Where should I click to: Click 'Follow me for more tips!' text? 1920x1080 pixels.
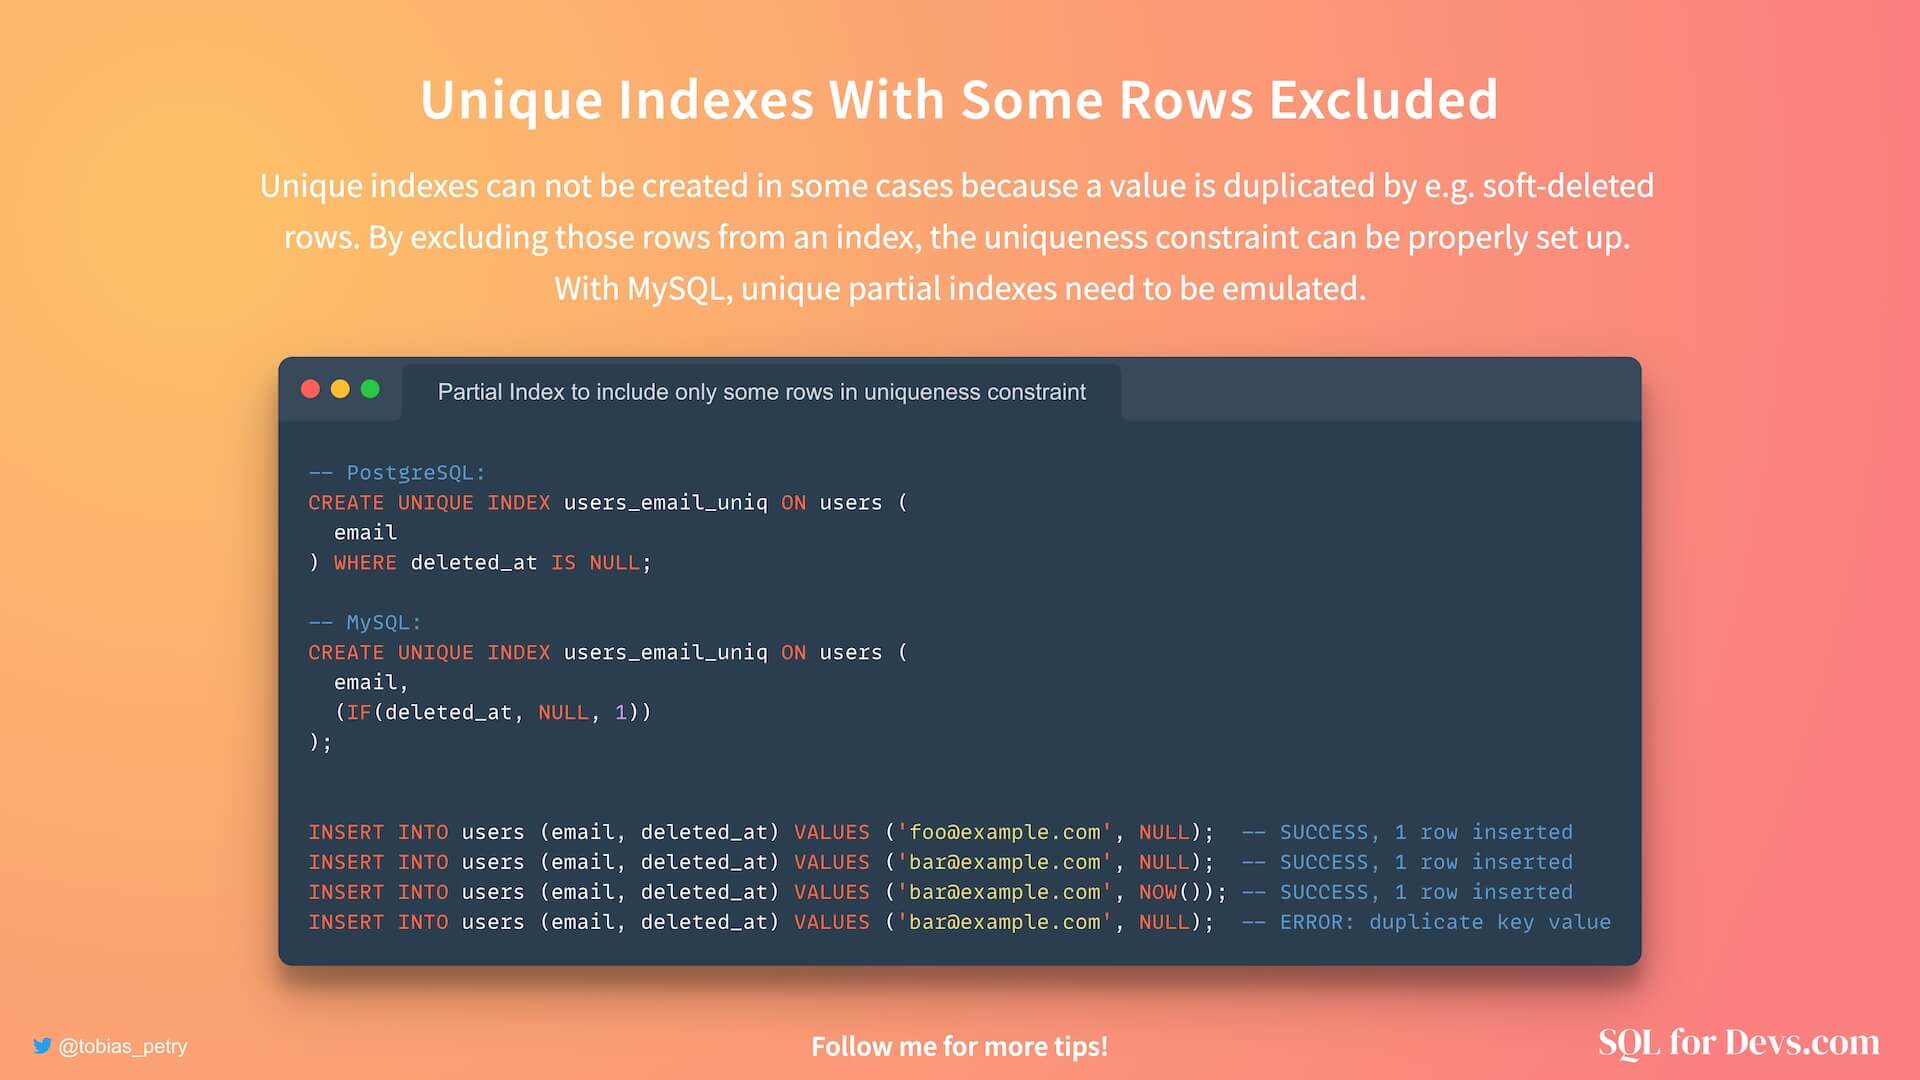(959, 1046)
